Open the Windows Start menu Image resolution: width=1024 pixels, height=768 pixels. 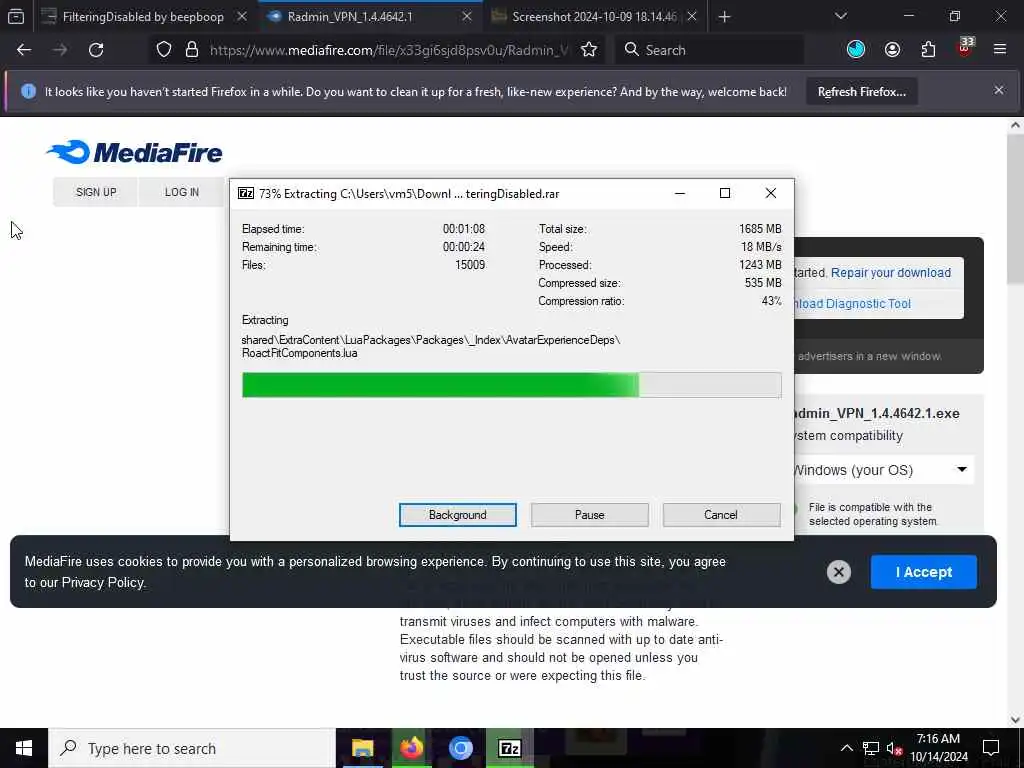coord(24,748)
